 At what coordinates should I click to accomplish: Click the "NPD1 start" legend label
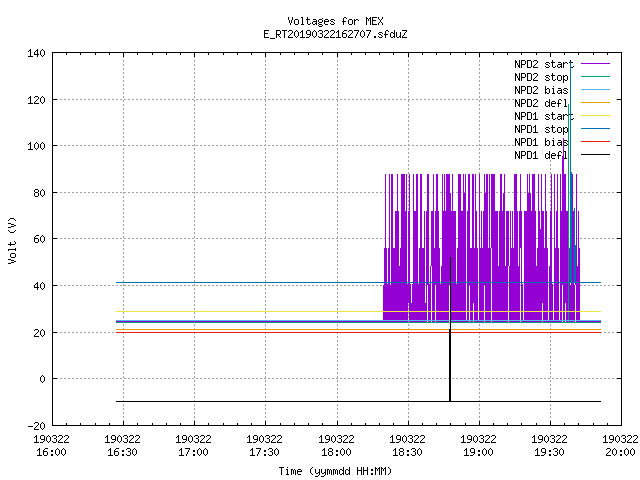tap(544, 116)
